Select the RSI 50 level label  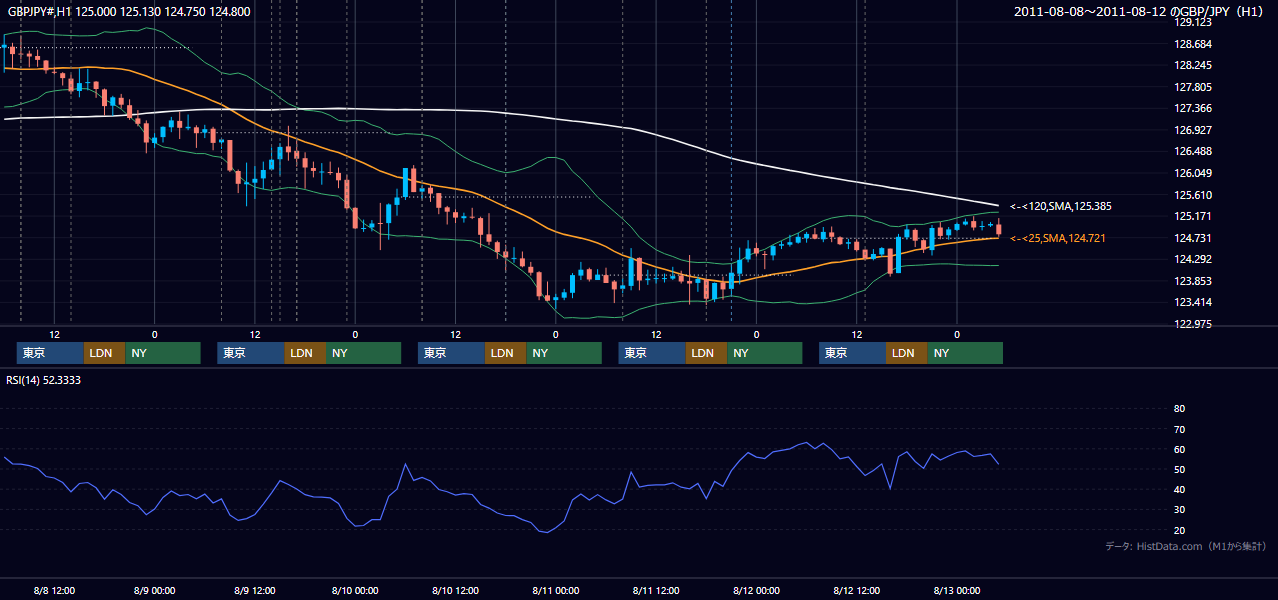click(x=1179, y=469)
